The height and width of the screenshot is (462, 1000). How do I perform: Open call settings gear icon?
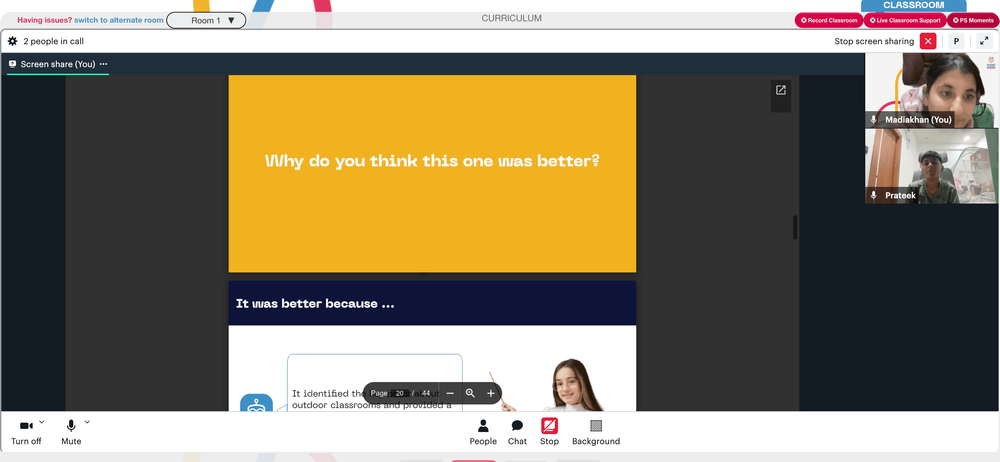(12, 41)
